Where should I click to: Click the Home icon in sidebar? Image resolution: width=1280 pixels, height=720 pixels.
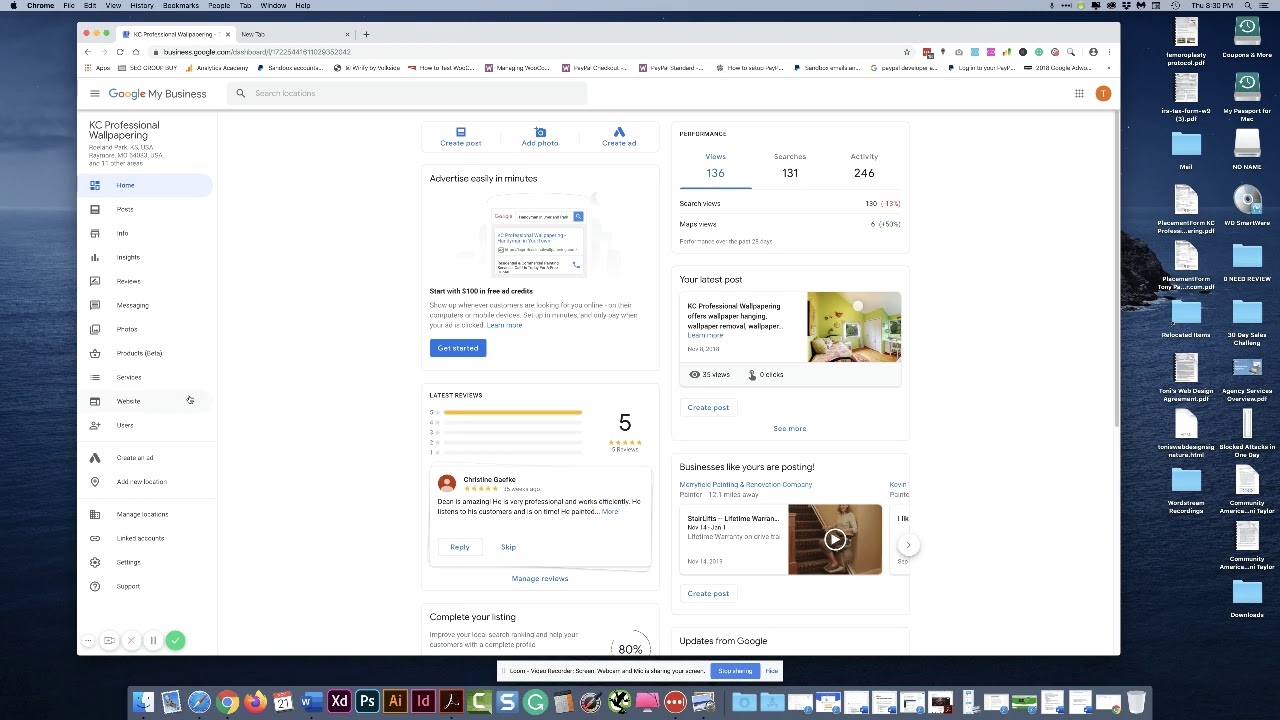tap(95, 185)
